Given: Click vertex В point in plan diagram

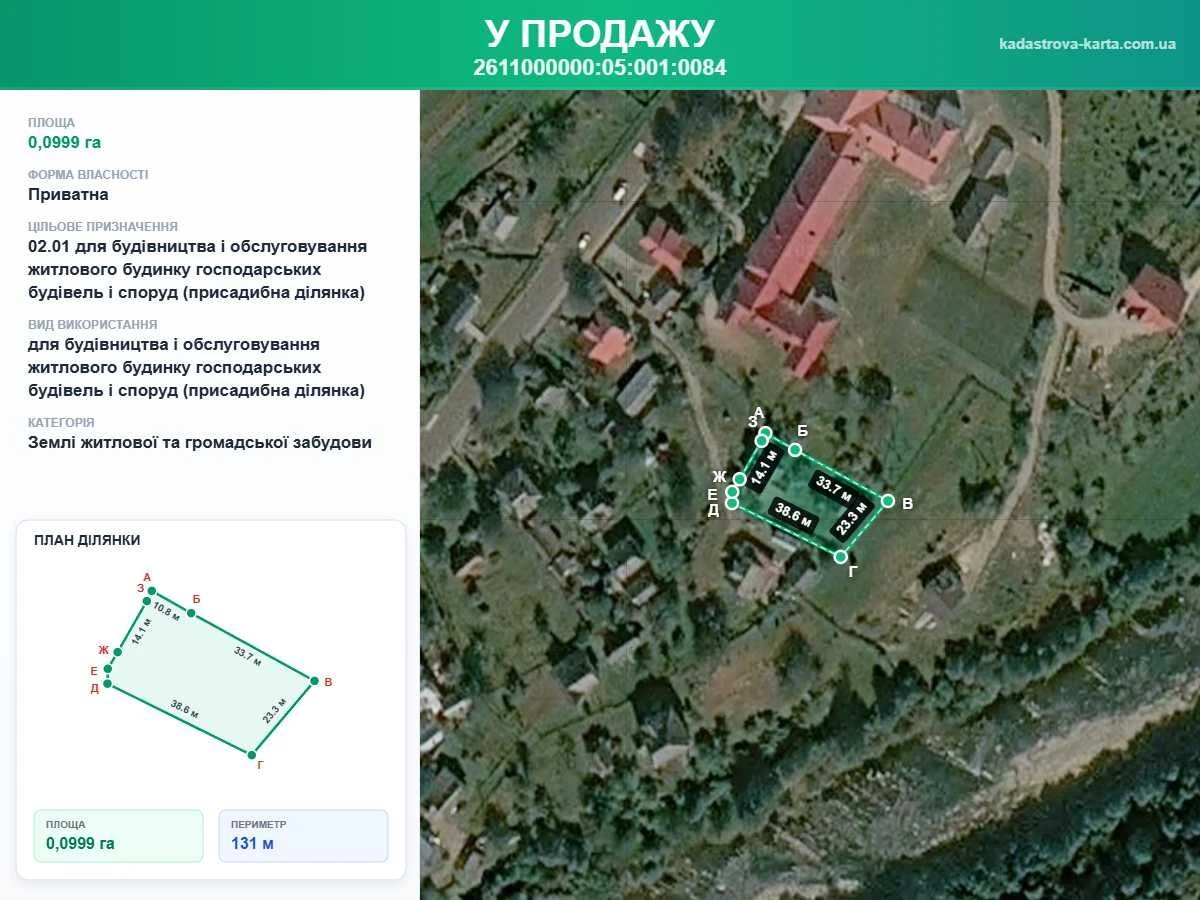Looking at the screenshot, I should [314, 680].
